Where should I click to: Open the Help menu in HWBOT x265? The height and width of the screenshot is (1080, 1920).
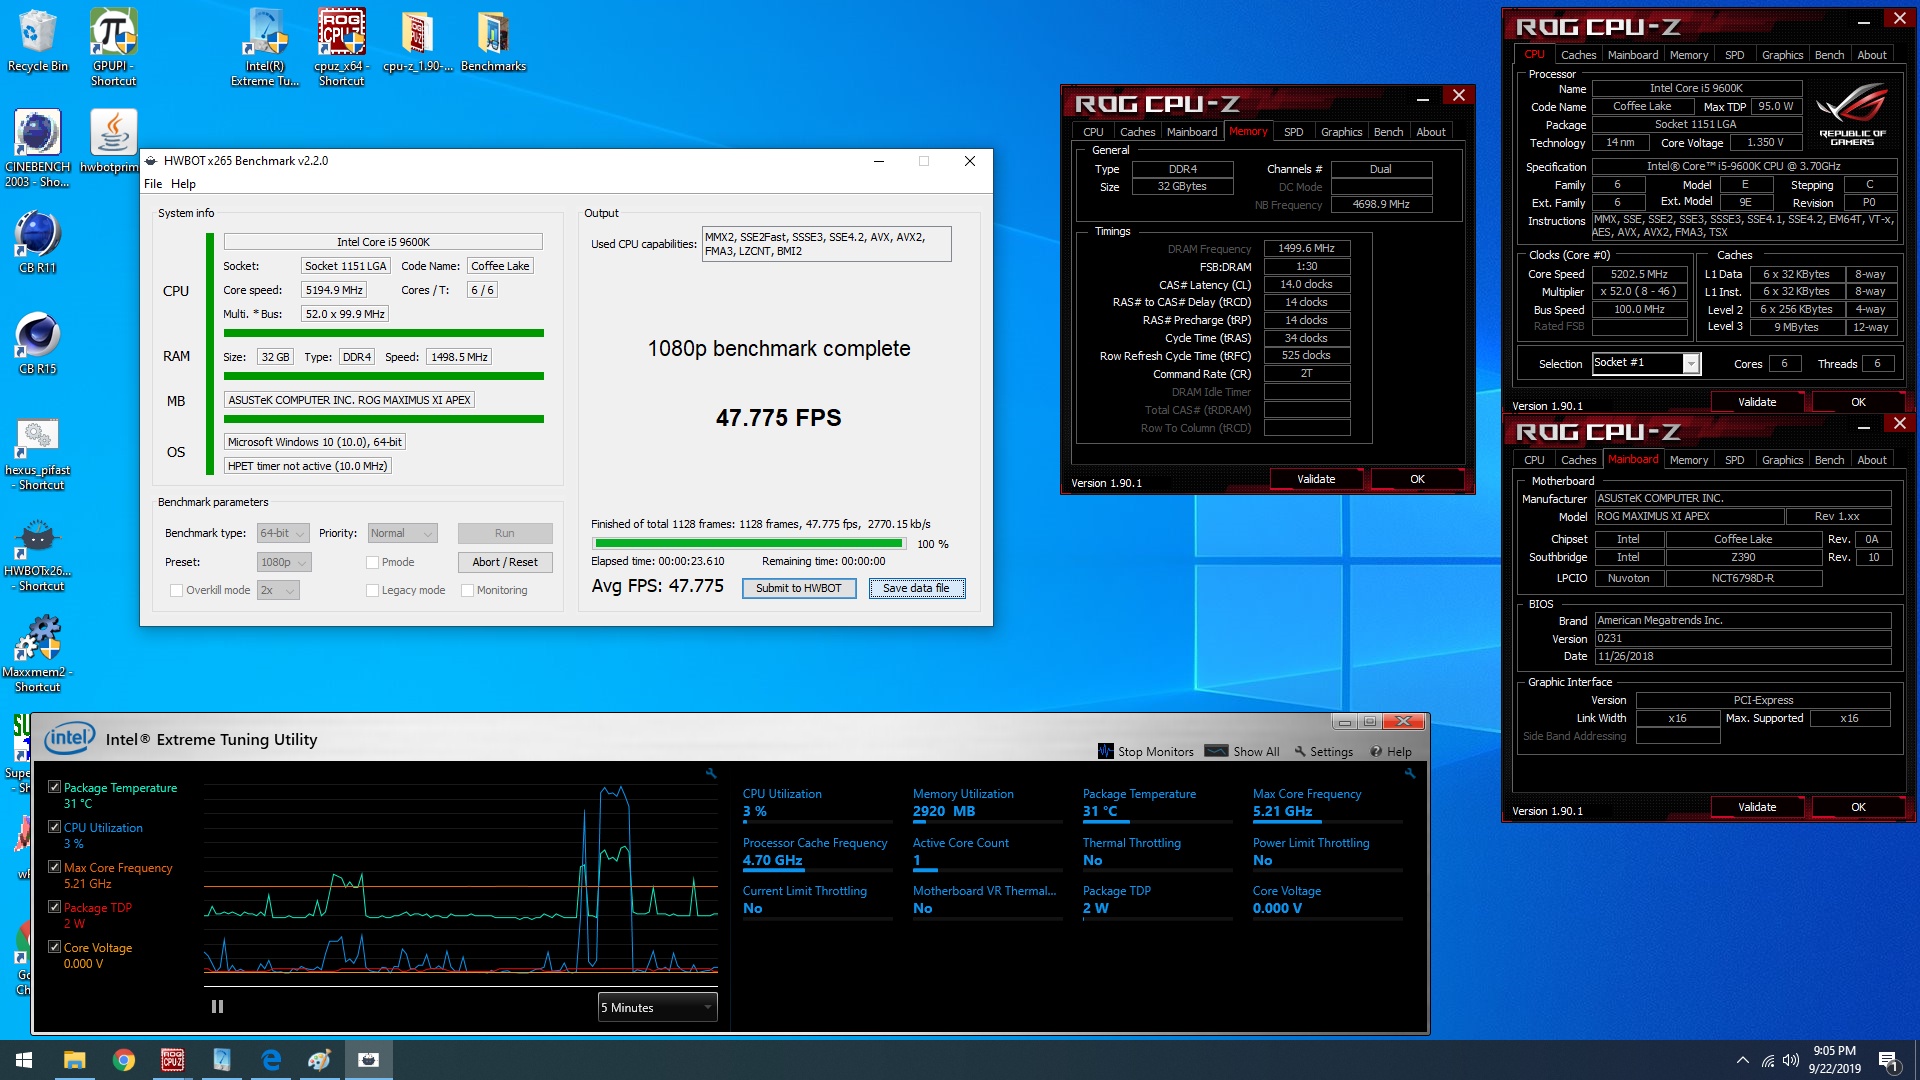183,184
